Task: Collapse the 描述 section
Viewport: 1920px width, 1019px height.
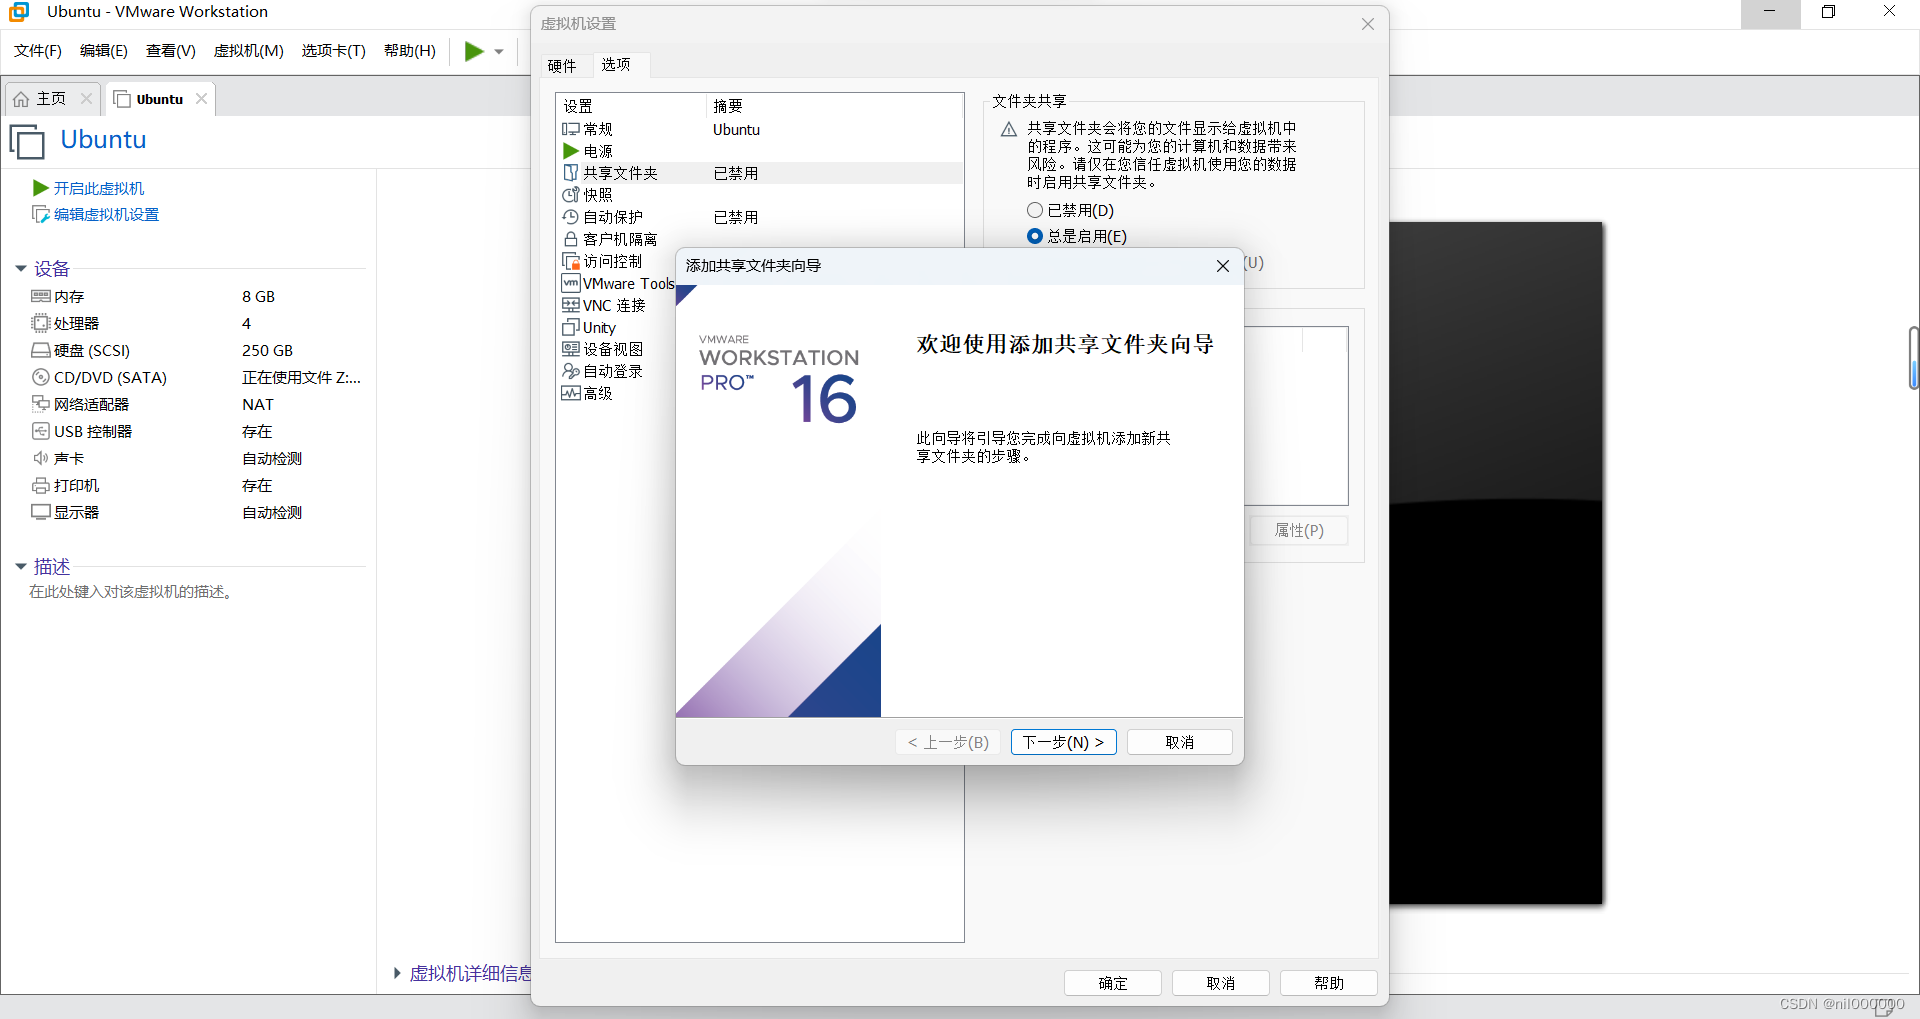Action: (x=20, y=567)
